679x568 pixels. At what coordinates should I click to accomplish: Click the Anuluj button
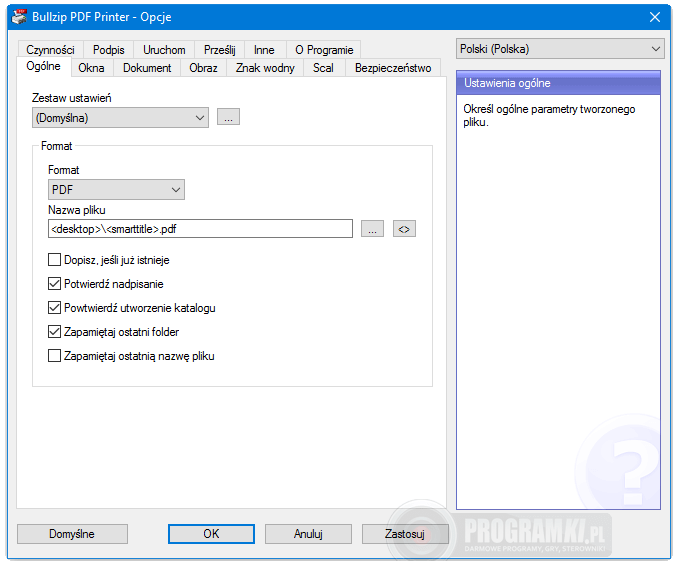(308, 534)
